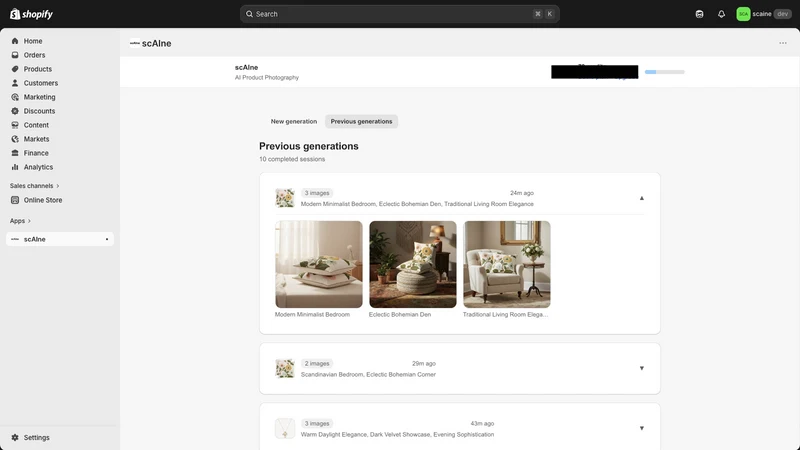Image resolution: width=800 pixels, height=450 pixels.
Task: Click the pillow thumbnail of 29m ago session
Action: coord(285,368)
